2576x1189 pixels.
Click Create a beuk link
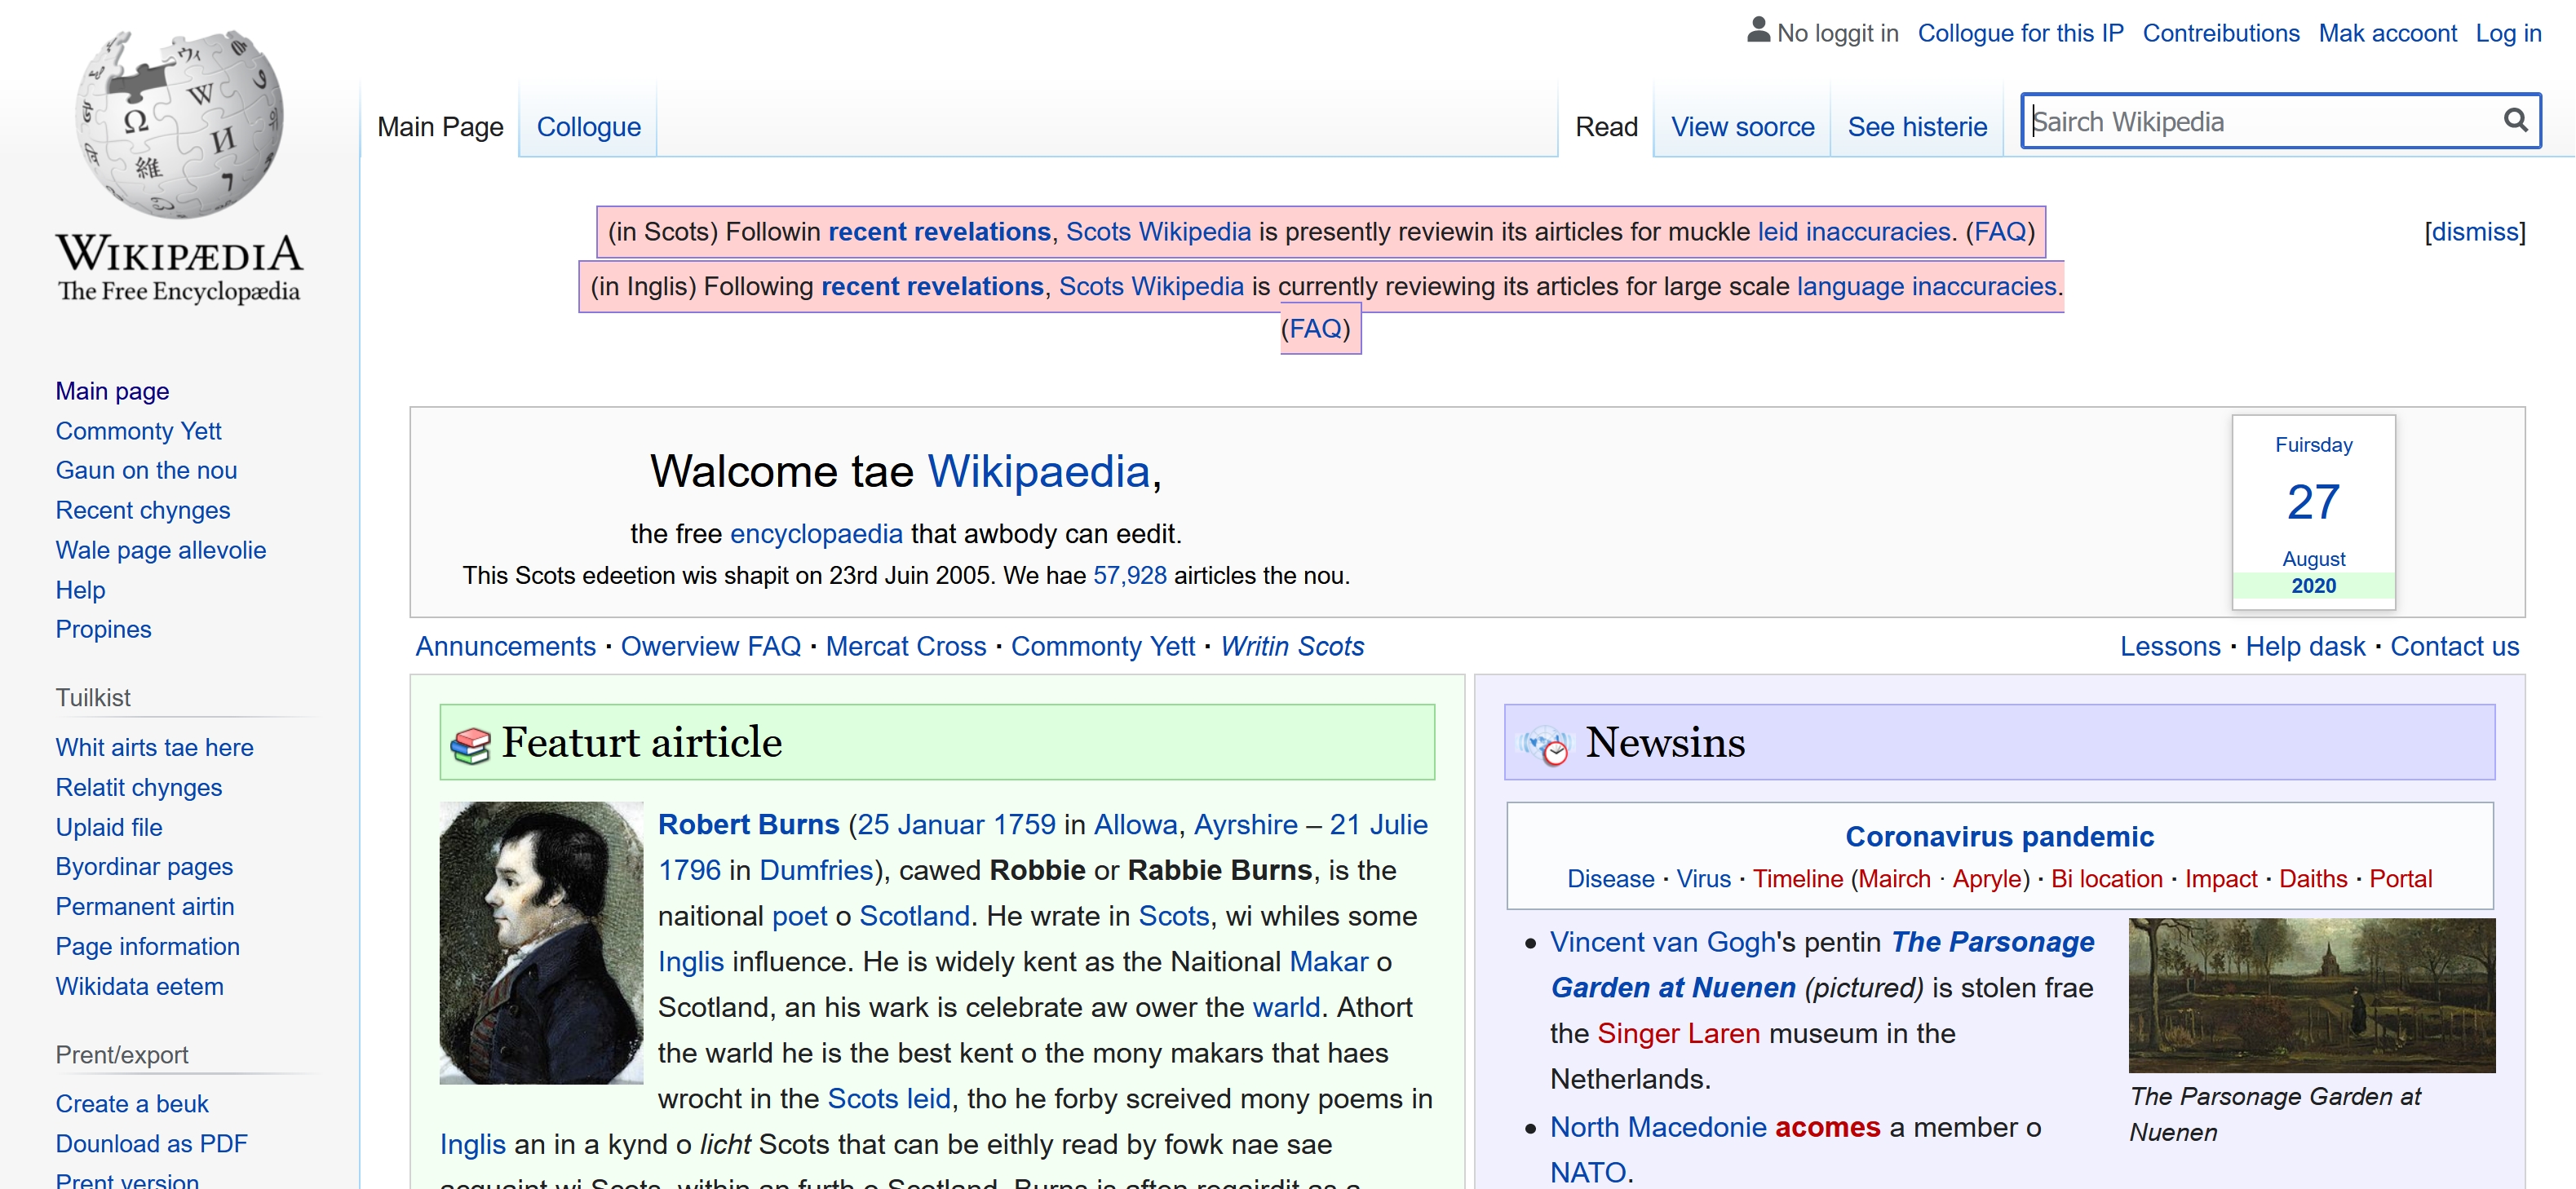pyautogui.click(x=131, y=1104)
